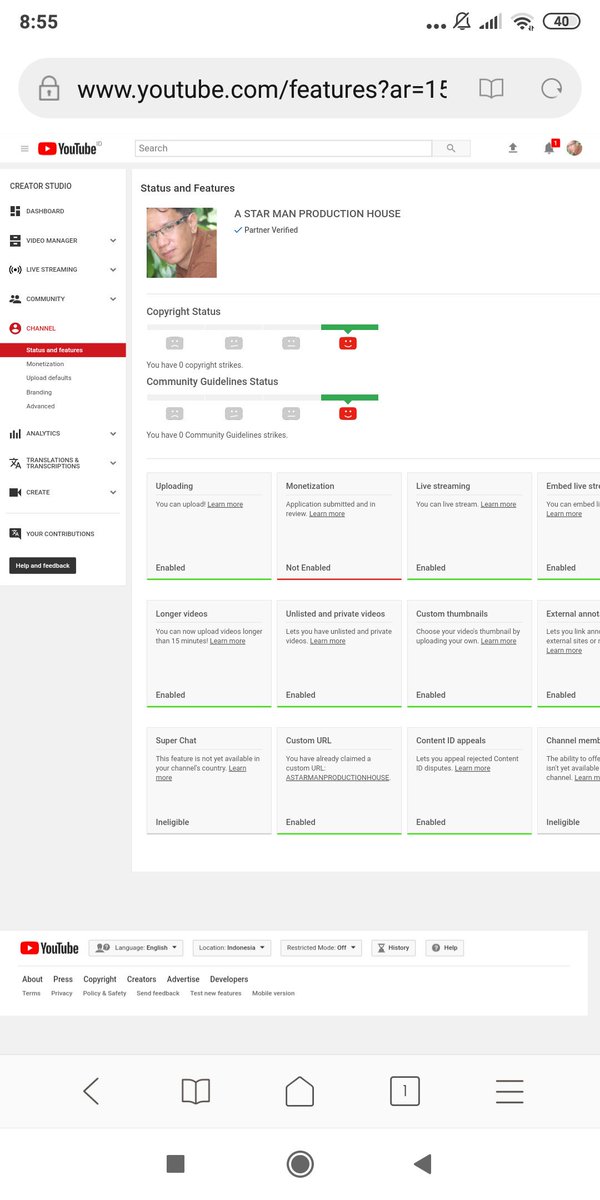Click the Your Contributions icon
The height and width of the screenshot is (1200, 600).
15,534
